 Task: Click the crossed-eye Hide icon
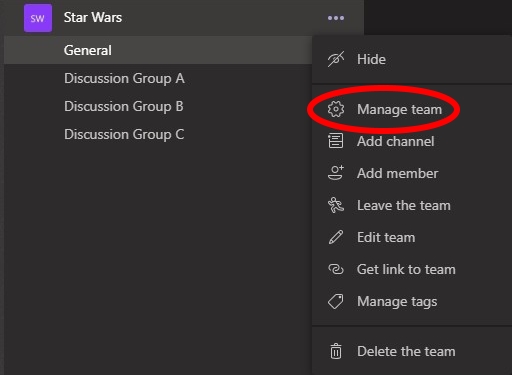pyautogui.click(x=336, y=59)
